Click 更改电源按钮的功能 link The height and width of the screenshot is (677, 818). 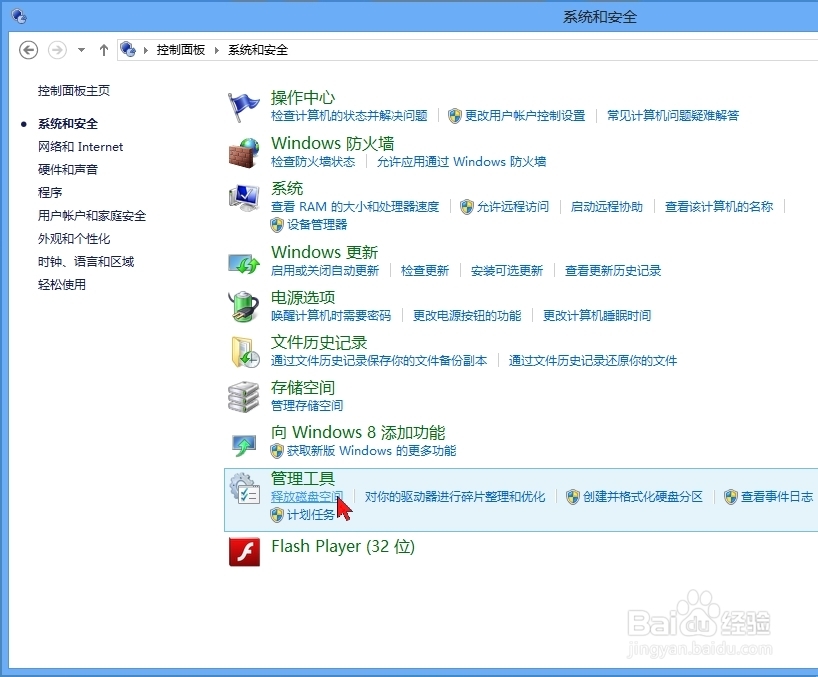[467, 316]
